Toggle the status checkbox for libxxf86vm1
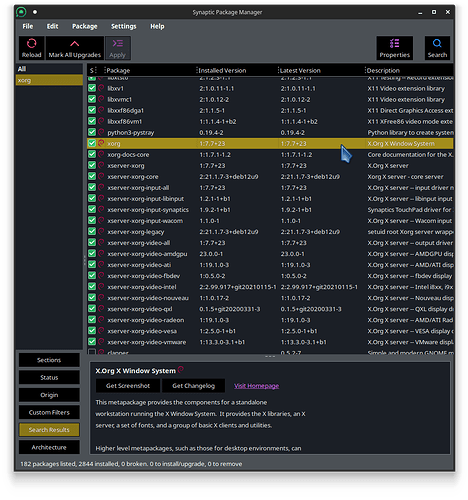Image resolution: width=468 pixels, height=500 pixels. [92, 121]
